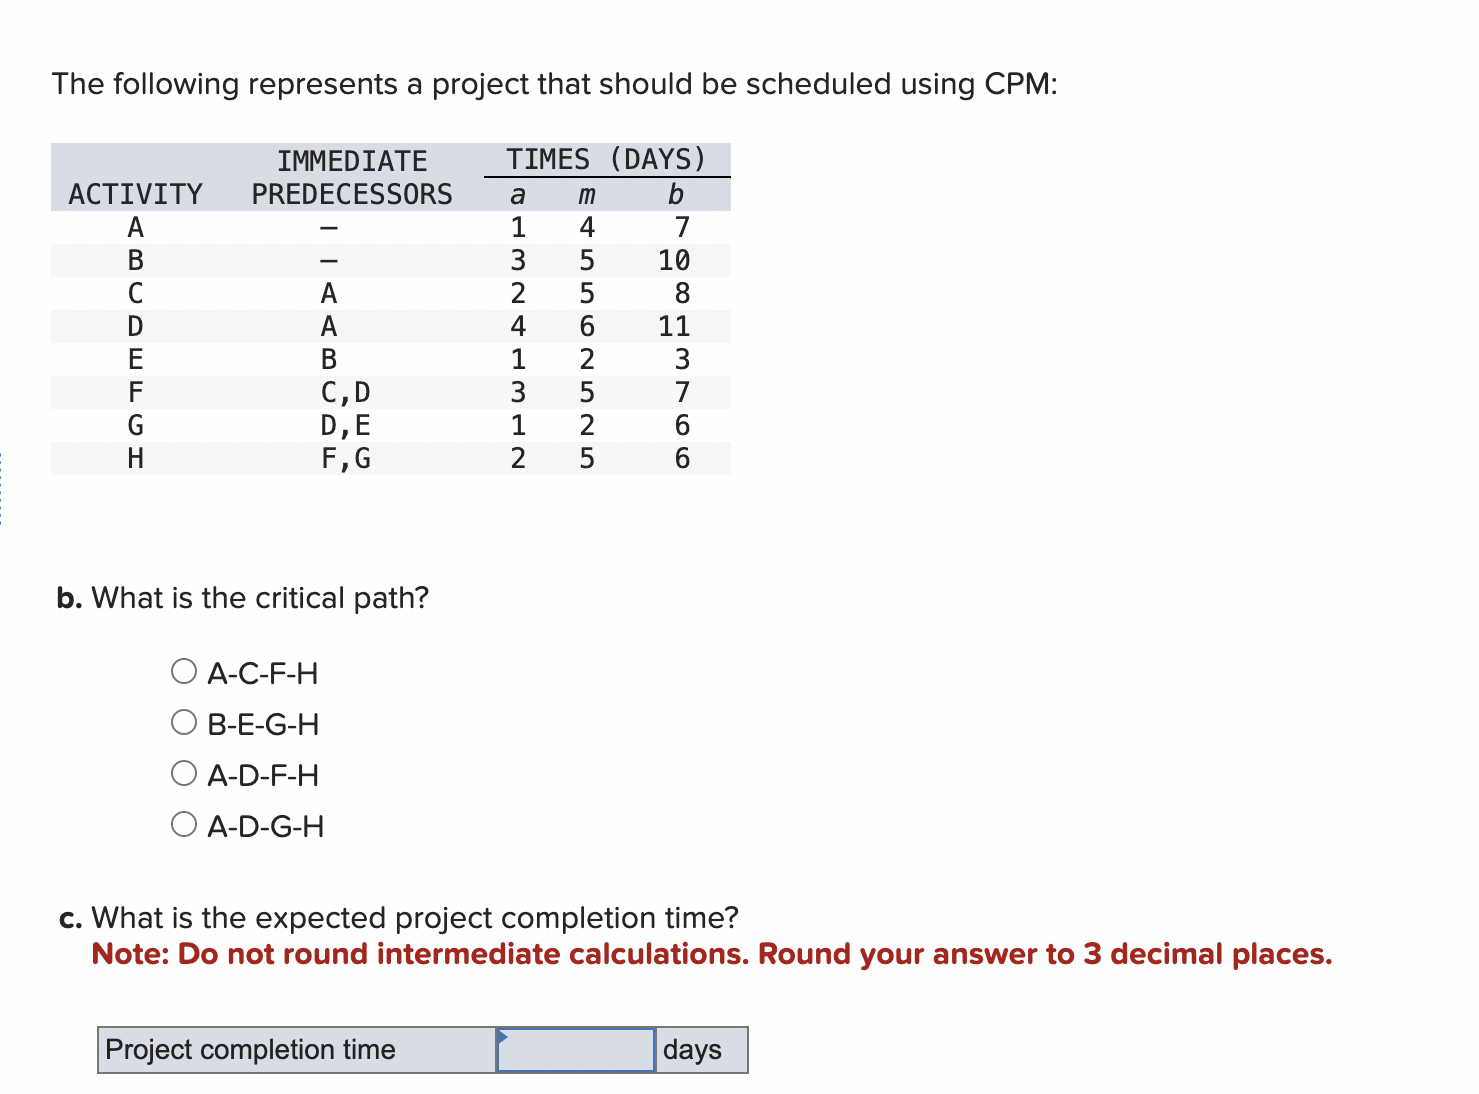Viewport: 1479px width, 1094px height.
Task: Select the table row for activity B
Action: point(390,260)
